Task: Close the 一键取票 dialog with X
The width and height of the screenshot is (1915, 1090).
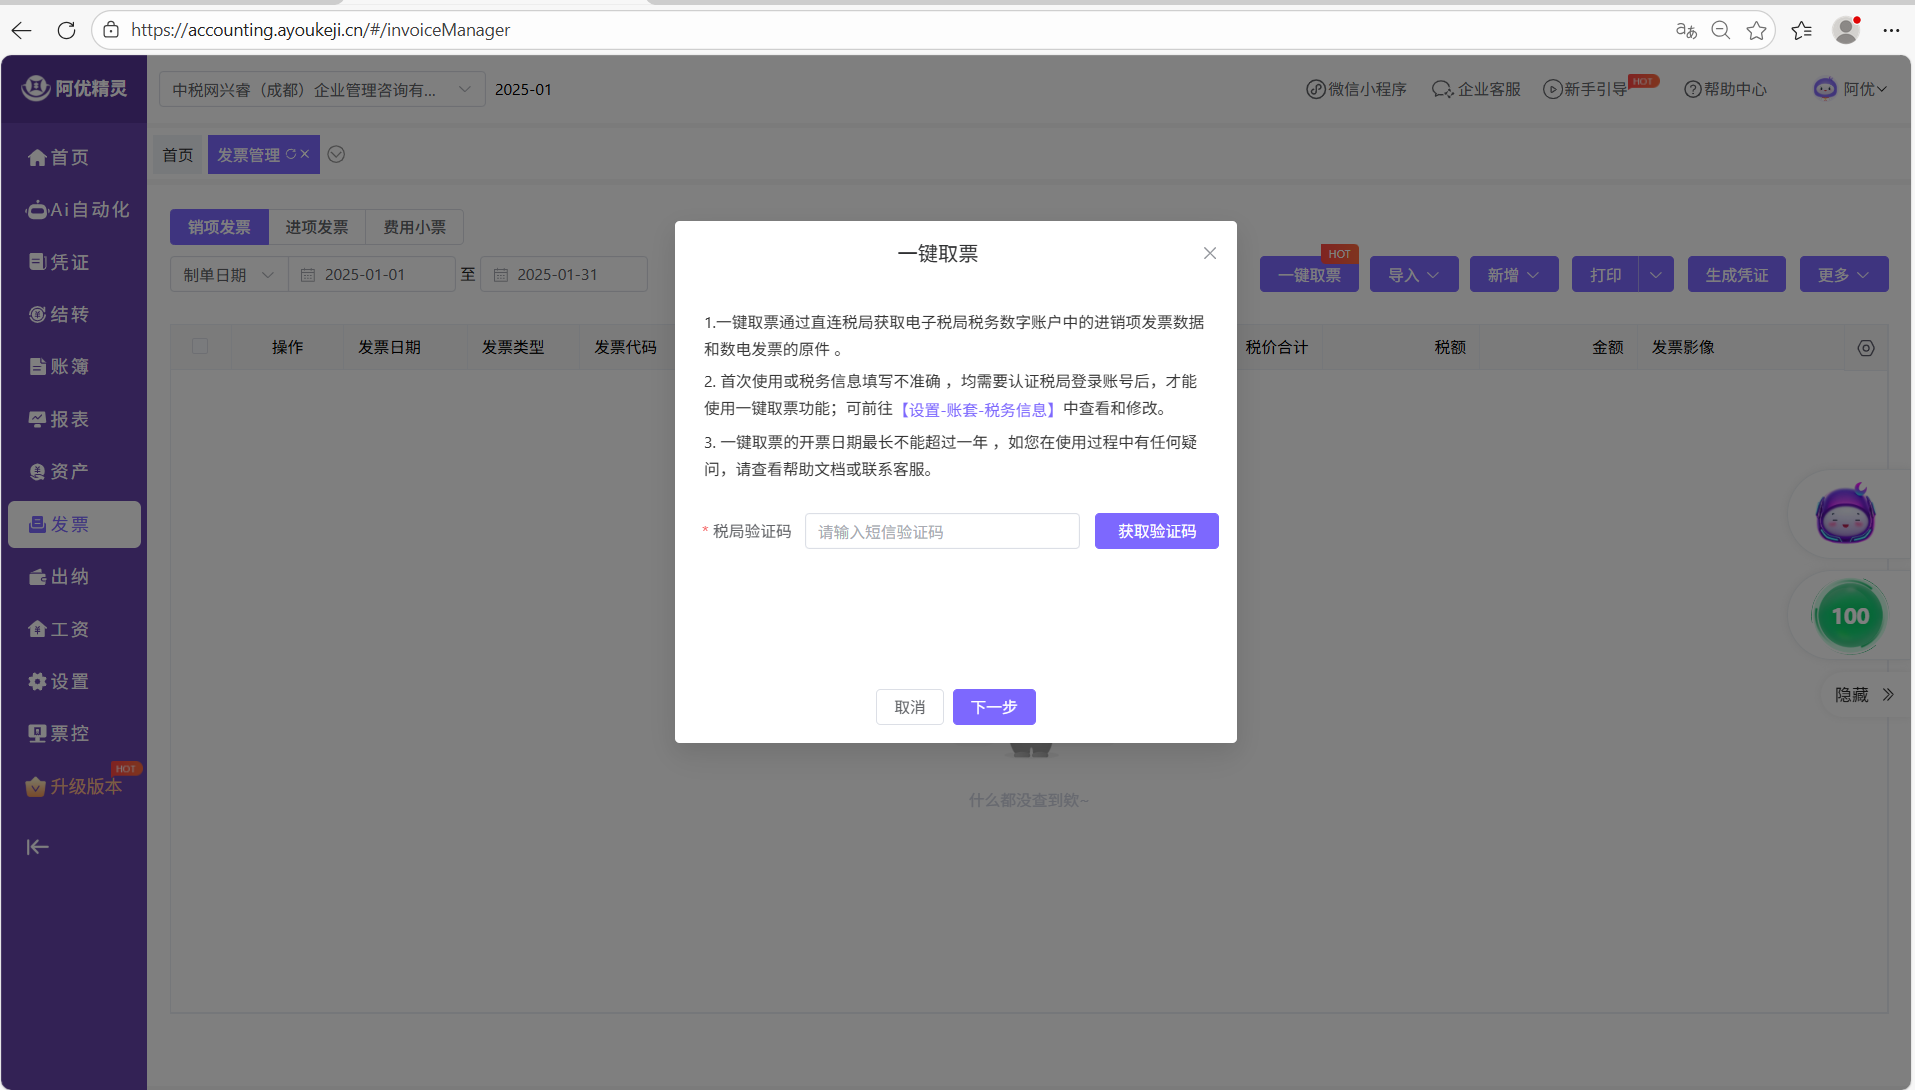Action: pyautogui.click(x=1209, y=253)
